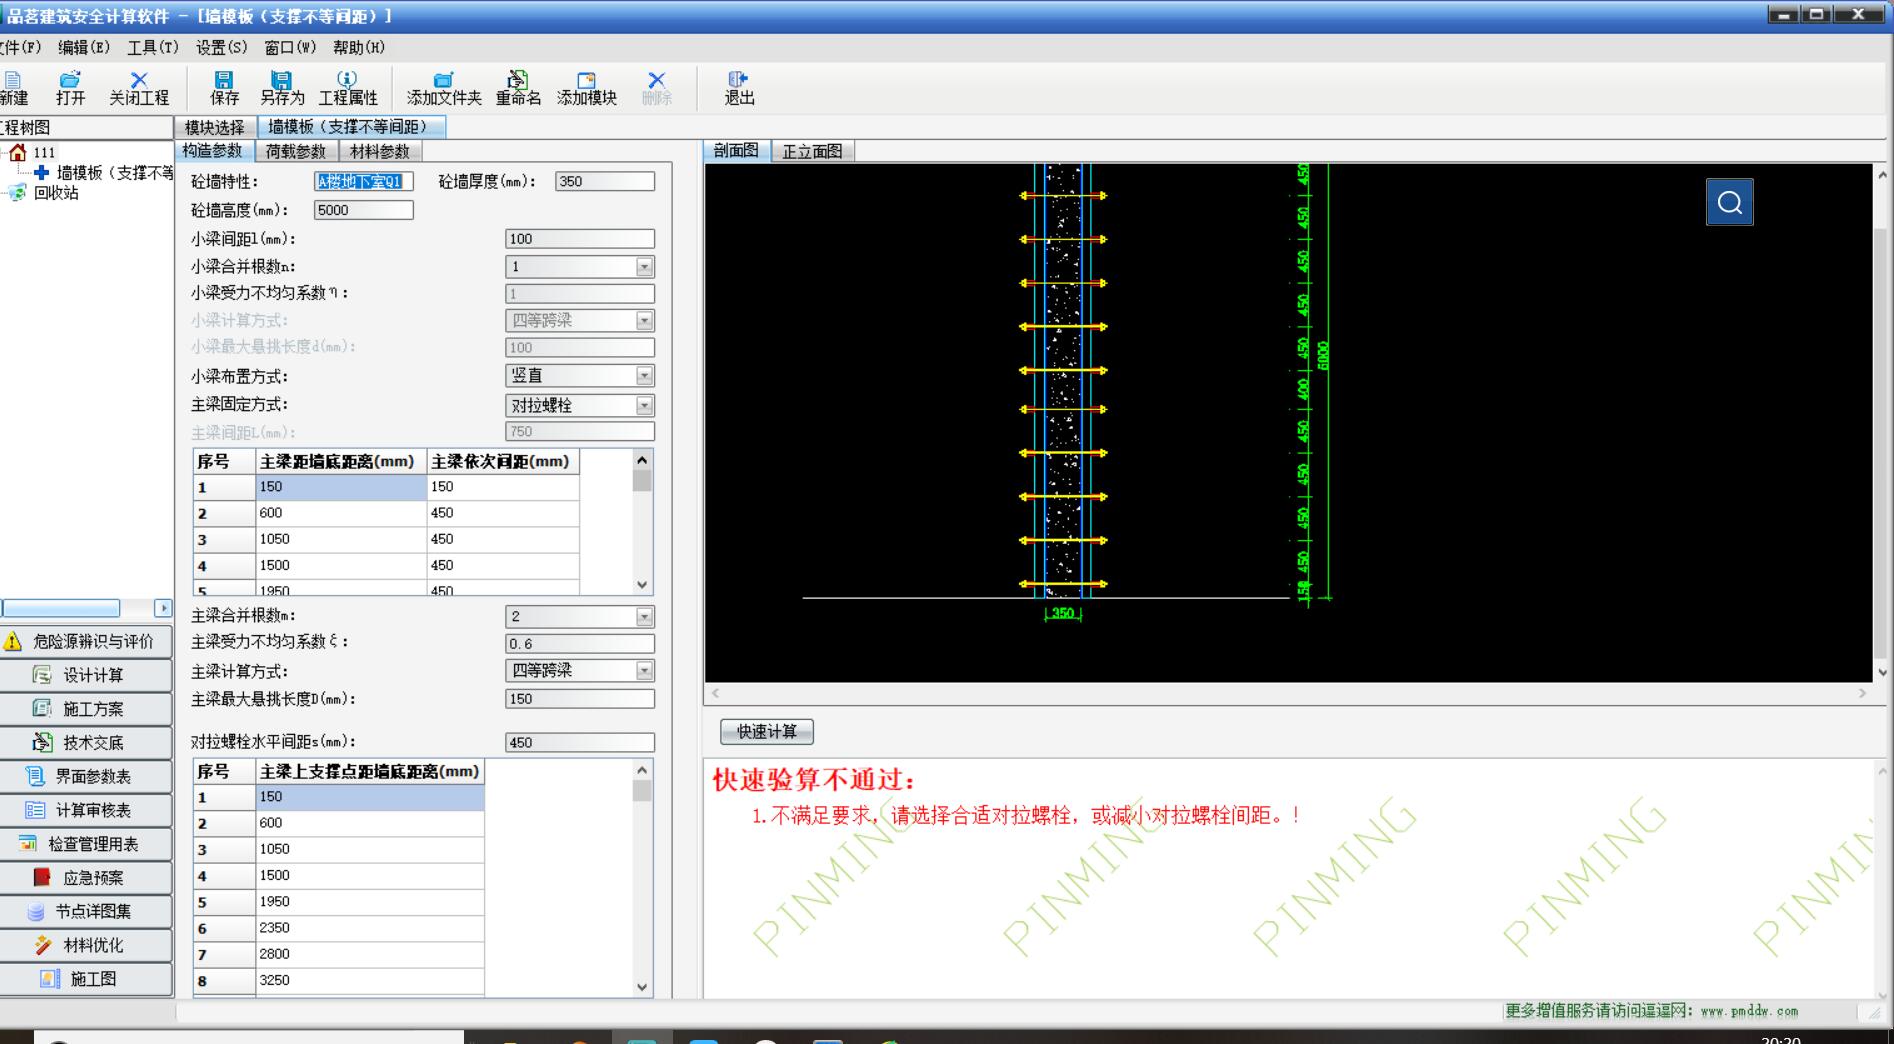Click 小梁间距l input field
The height and width of the screenshot is (1044, 1894).
(x=580, y=239)
